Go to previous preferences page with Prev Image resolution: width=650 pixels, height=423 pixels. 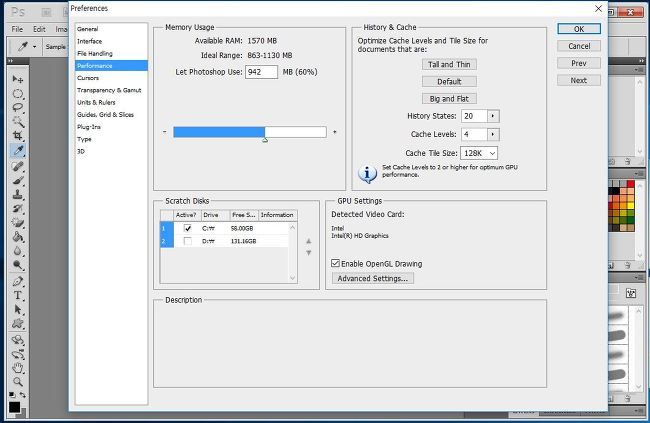(579, 63)
